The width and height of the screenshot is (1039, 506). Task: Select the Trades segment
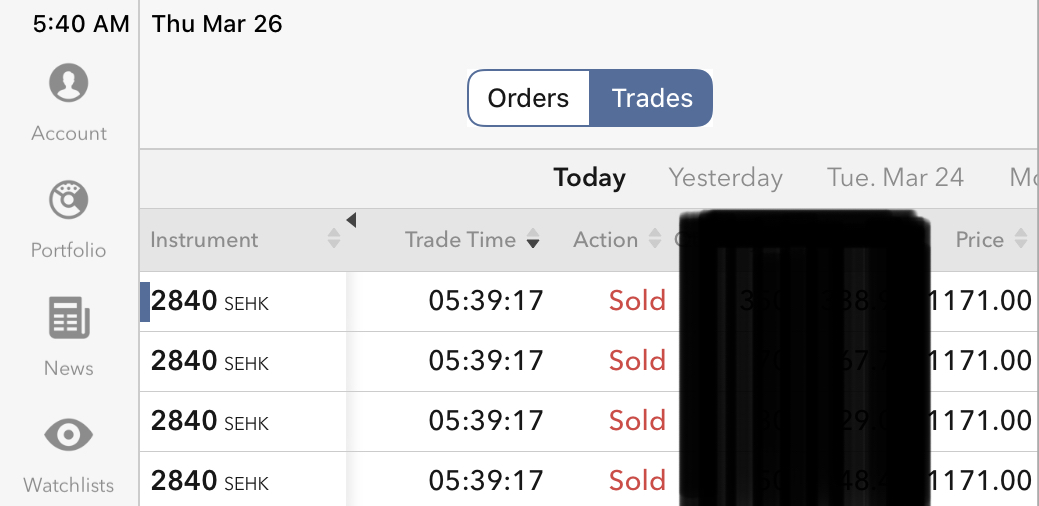point(652,98)
